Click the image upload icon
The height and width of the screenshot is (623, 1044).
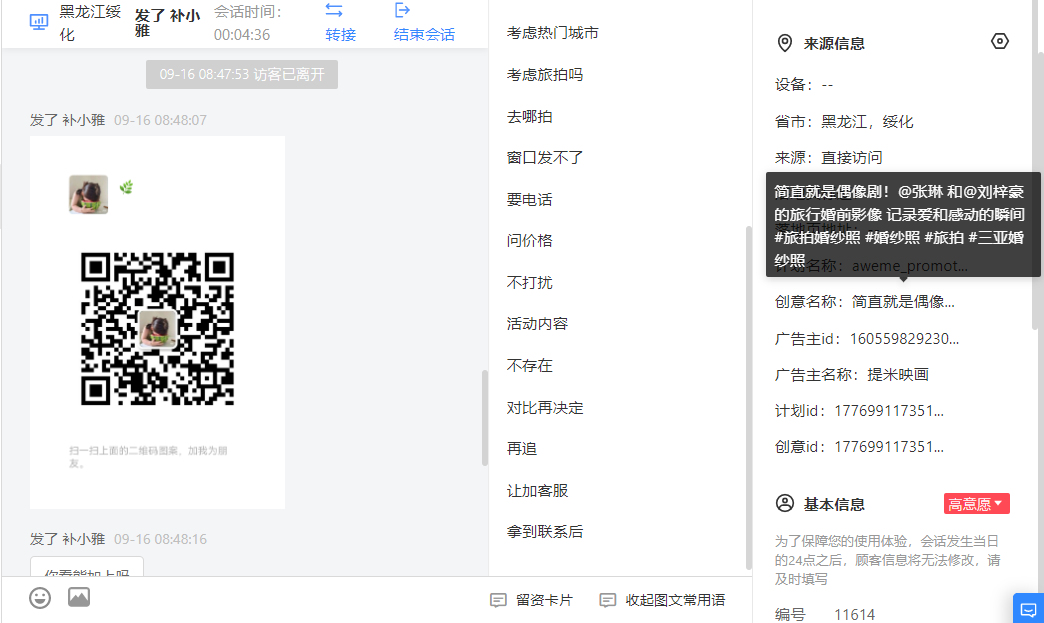pyautogui.click(x=79, y=597)
